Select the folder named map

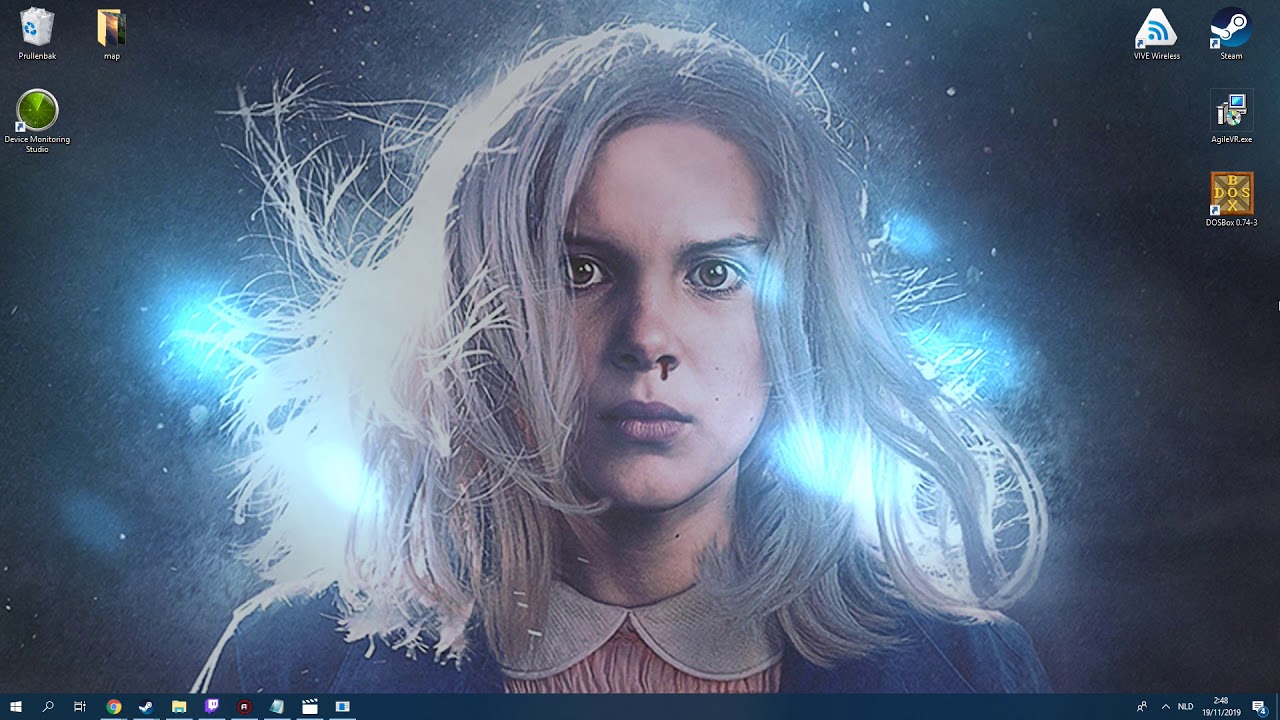[111, 28]
